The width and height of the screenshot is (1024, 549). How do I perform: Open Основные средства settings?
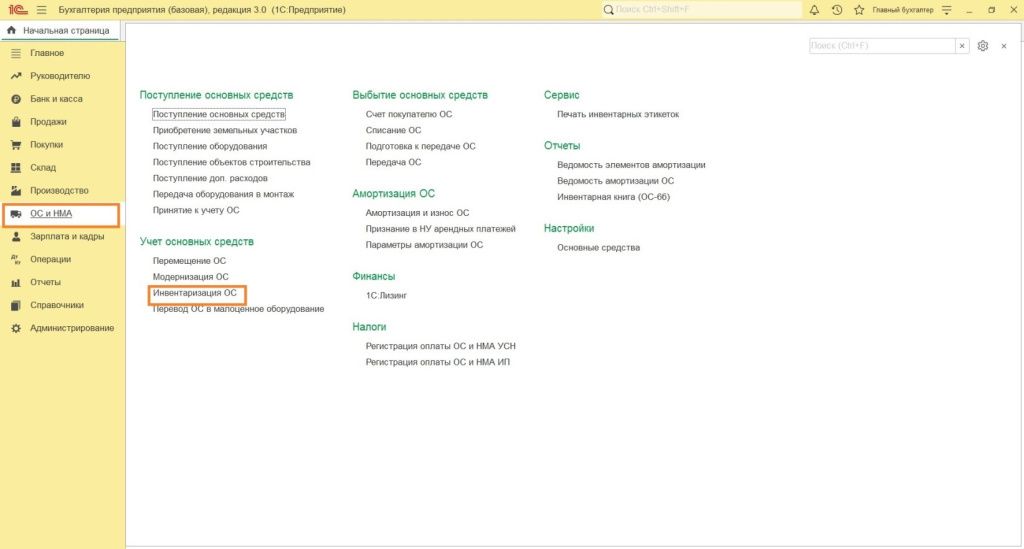[x=598, y=247]
